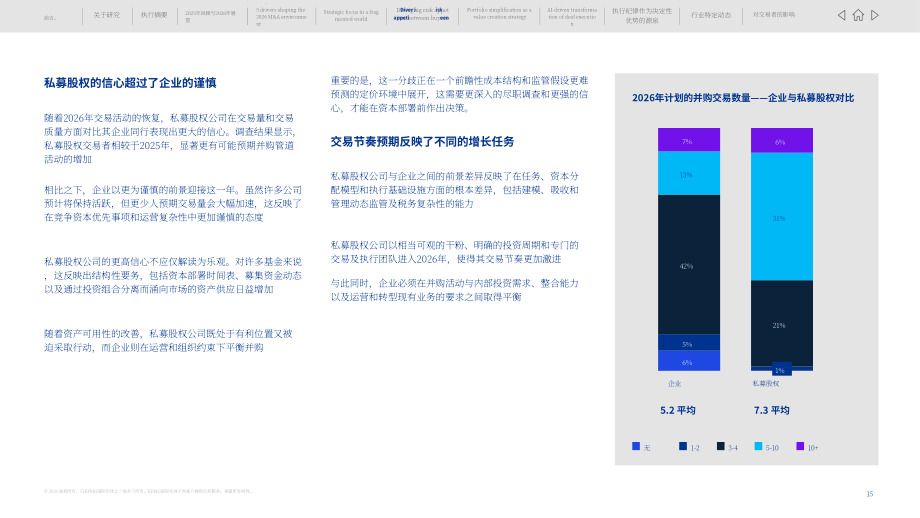Select the 6% purple segment of 私募股权 bar
920x518 pixels.
[782, 141]
